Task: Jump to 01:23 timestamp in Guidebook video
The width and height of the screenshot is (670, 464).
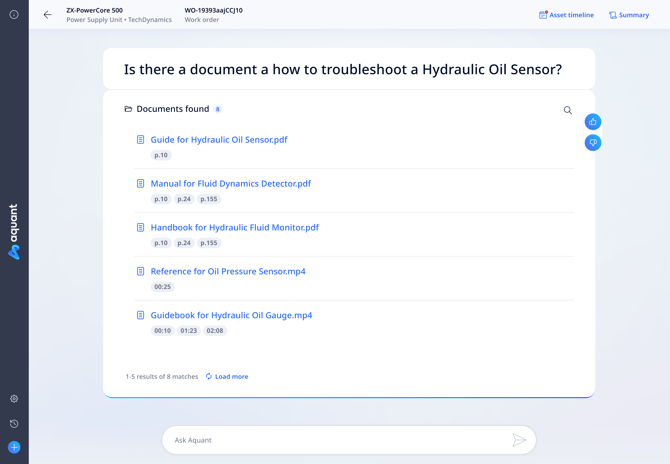Action: (x=189, y=331)
